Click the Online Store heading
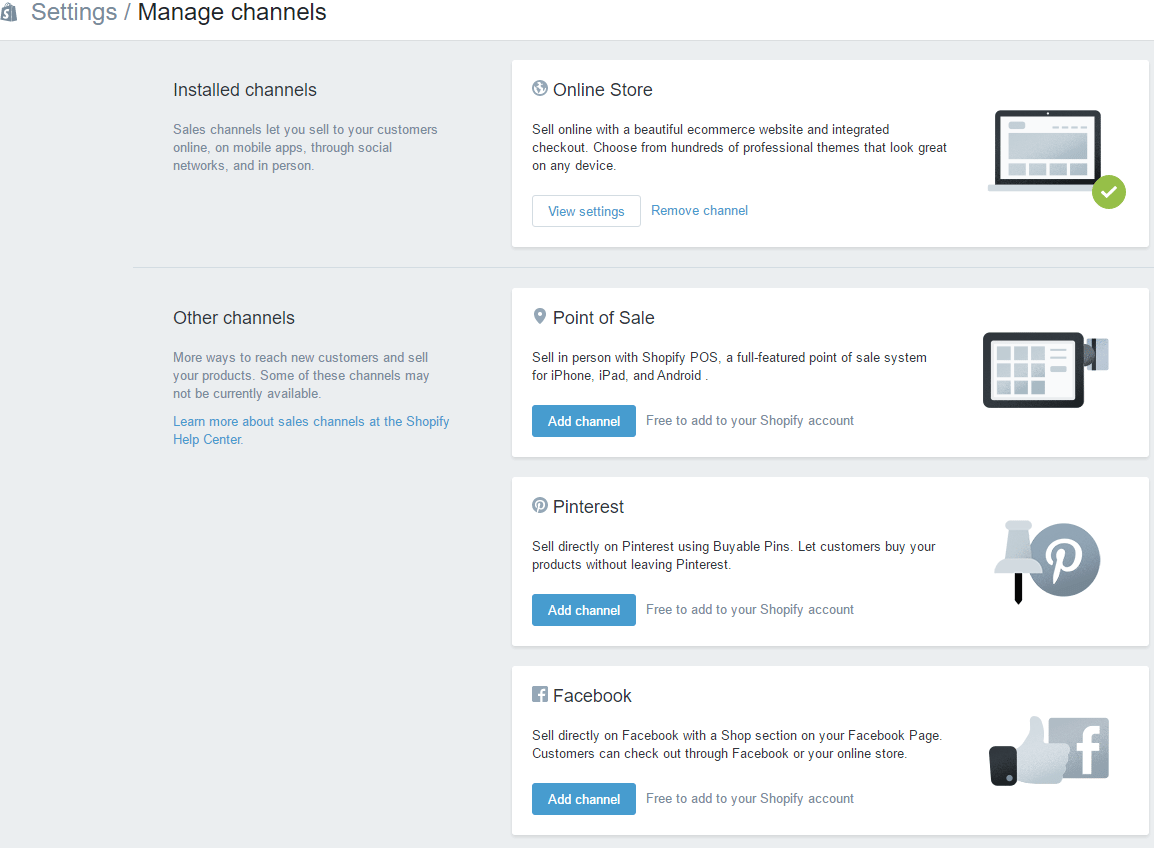Viewport: 1154px width, 848px height. coord(602,90)
